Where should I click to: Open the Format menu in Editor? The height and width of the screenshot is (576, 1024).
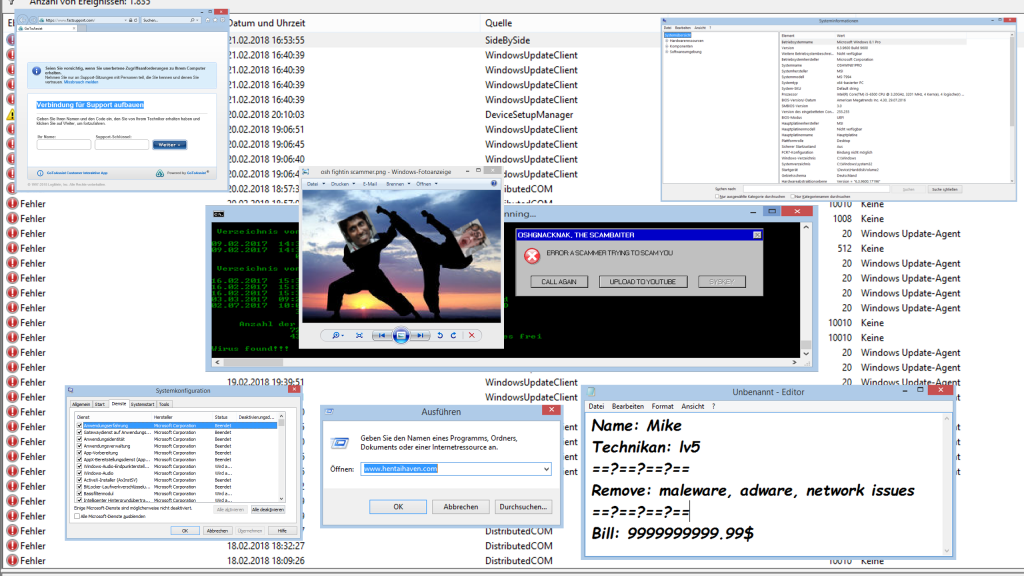click(662, 406)
